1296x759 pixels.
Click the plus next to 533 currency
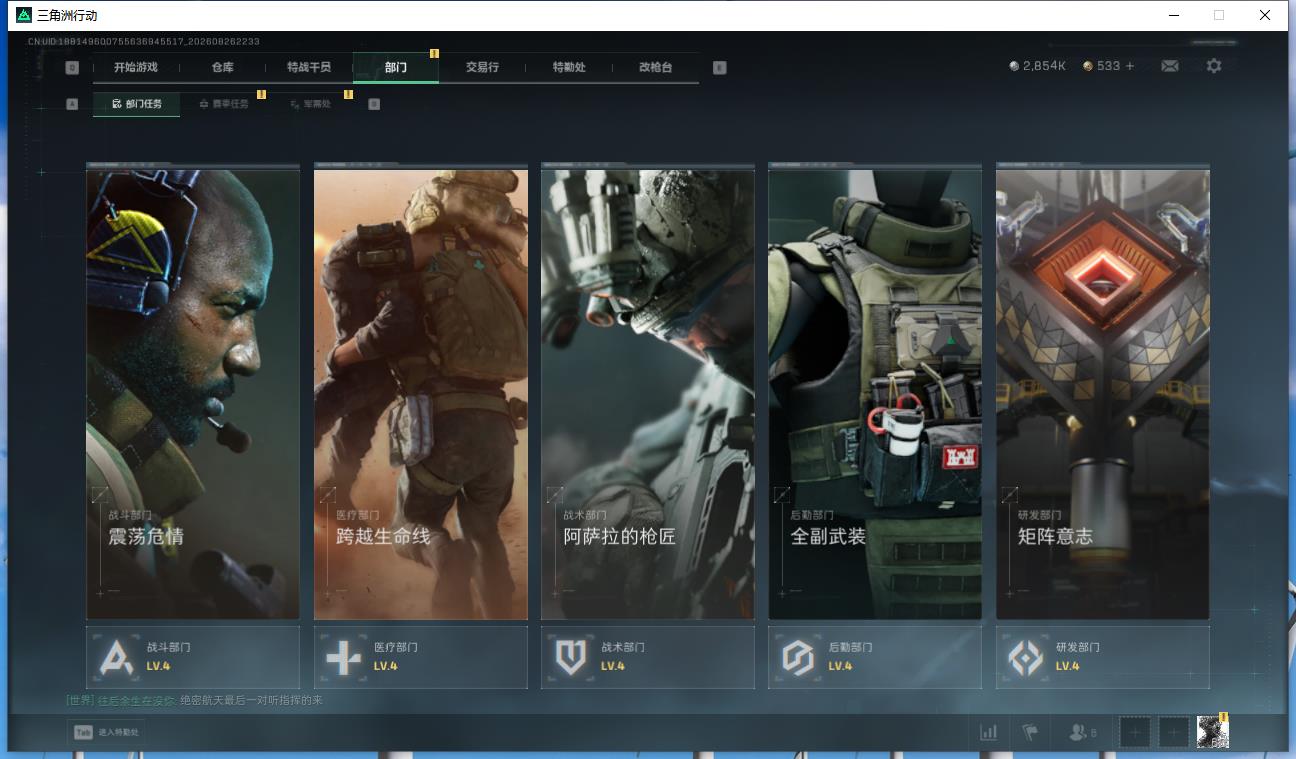tap(1130, 66)
